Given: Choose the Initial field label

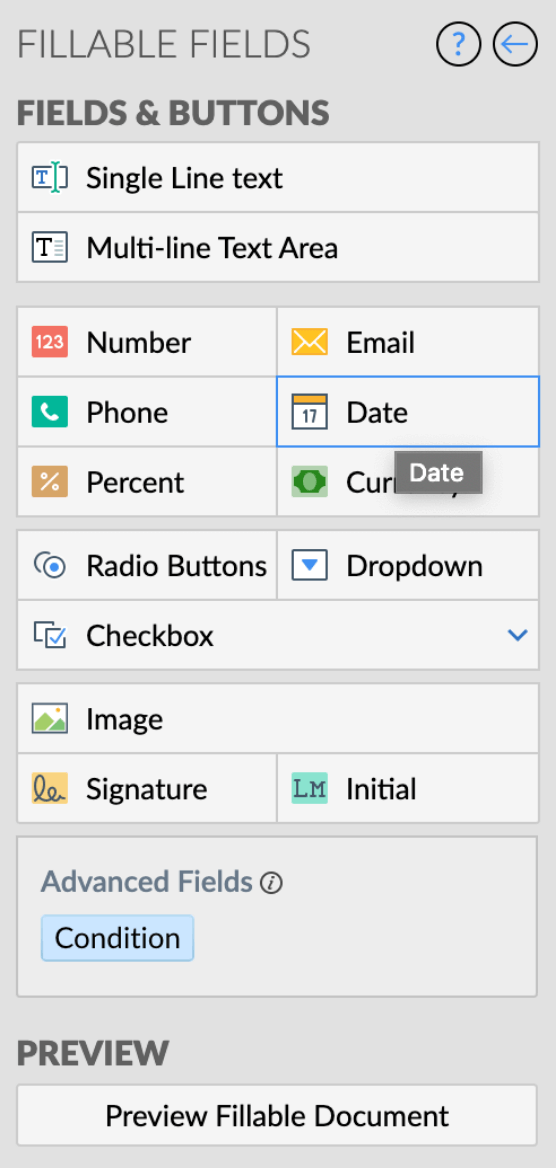Looking at the screenshot, I should 381,789.
